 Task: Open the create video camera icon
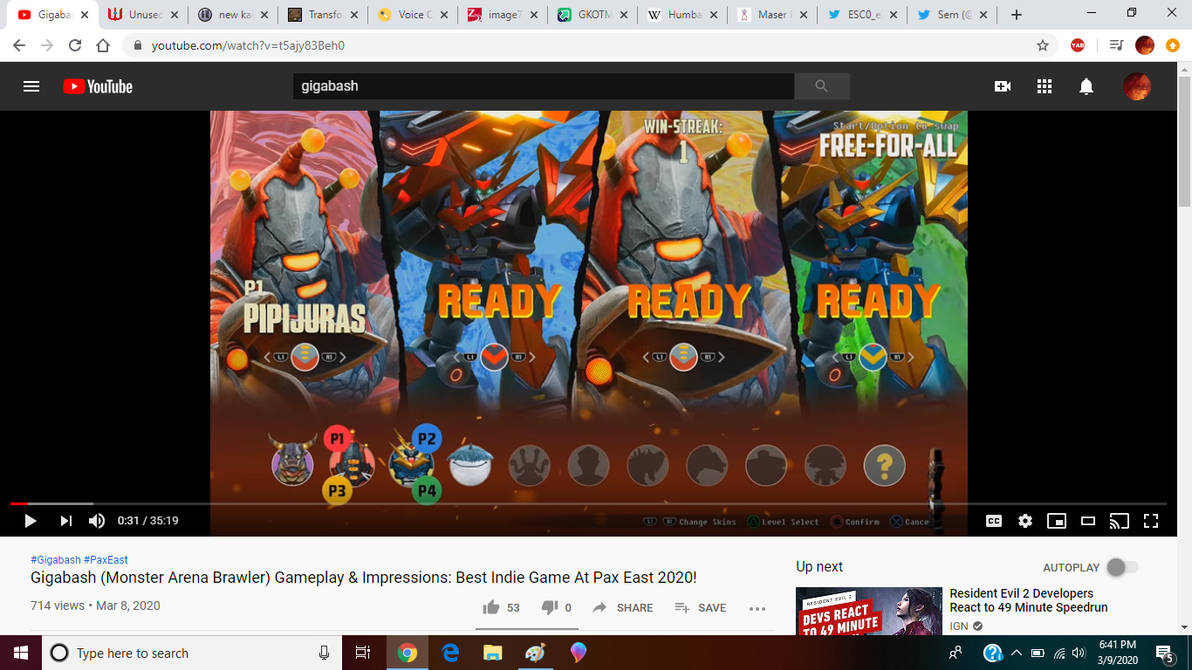pyautogui.click(x=1003, y=87)
